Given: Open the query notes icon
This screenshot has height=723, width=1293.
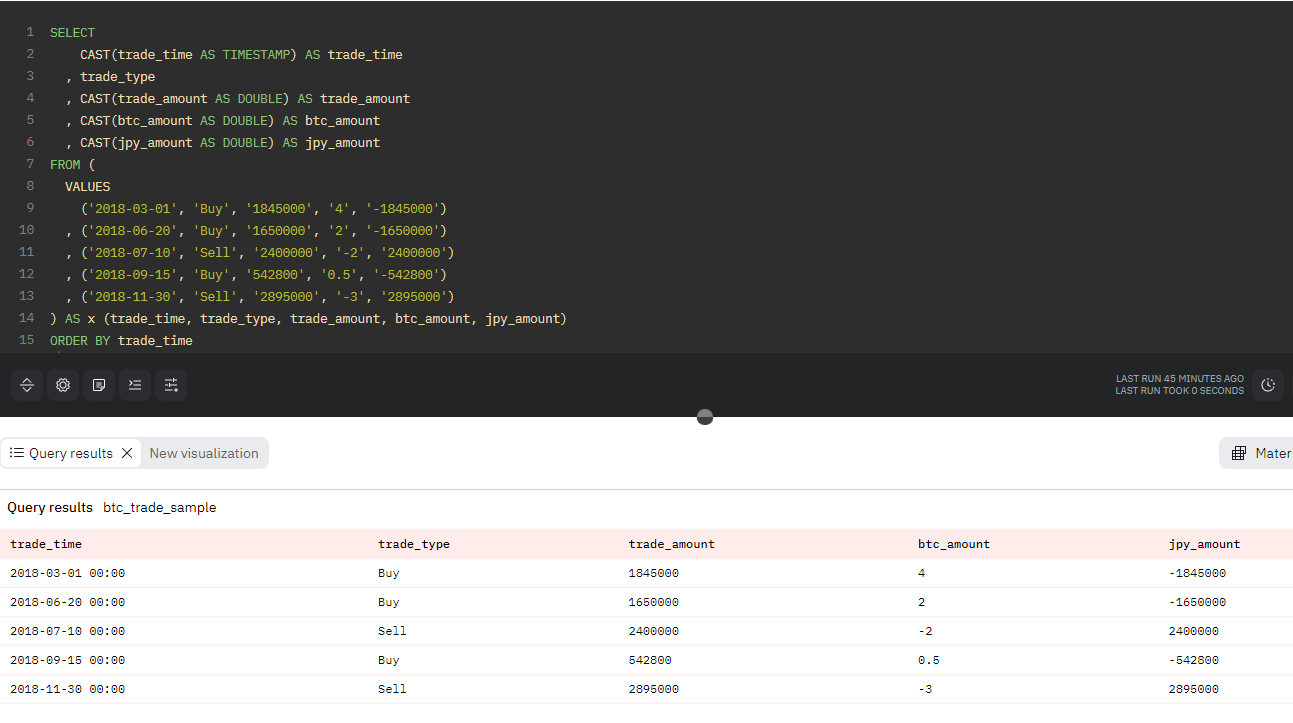Looking at the screenshot, I should coord(99,385).
